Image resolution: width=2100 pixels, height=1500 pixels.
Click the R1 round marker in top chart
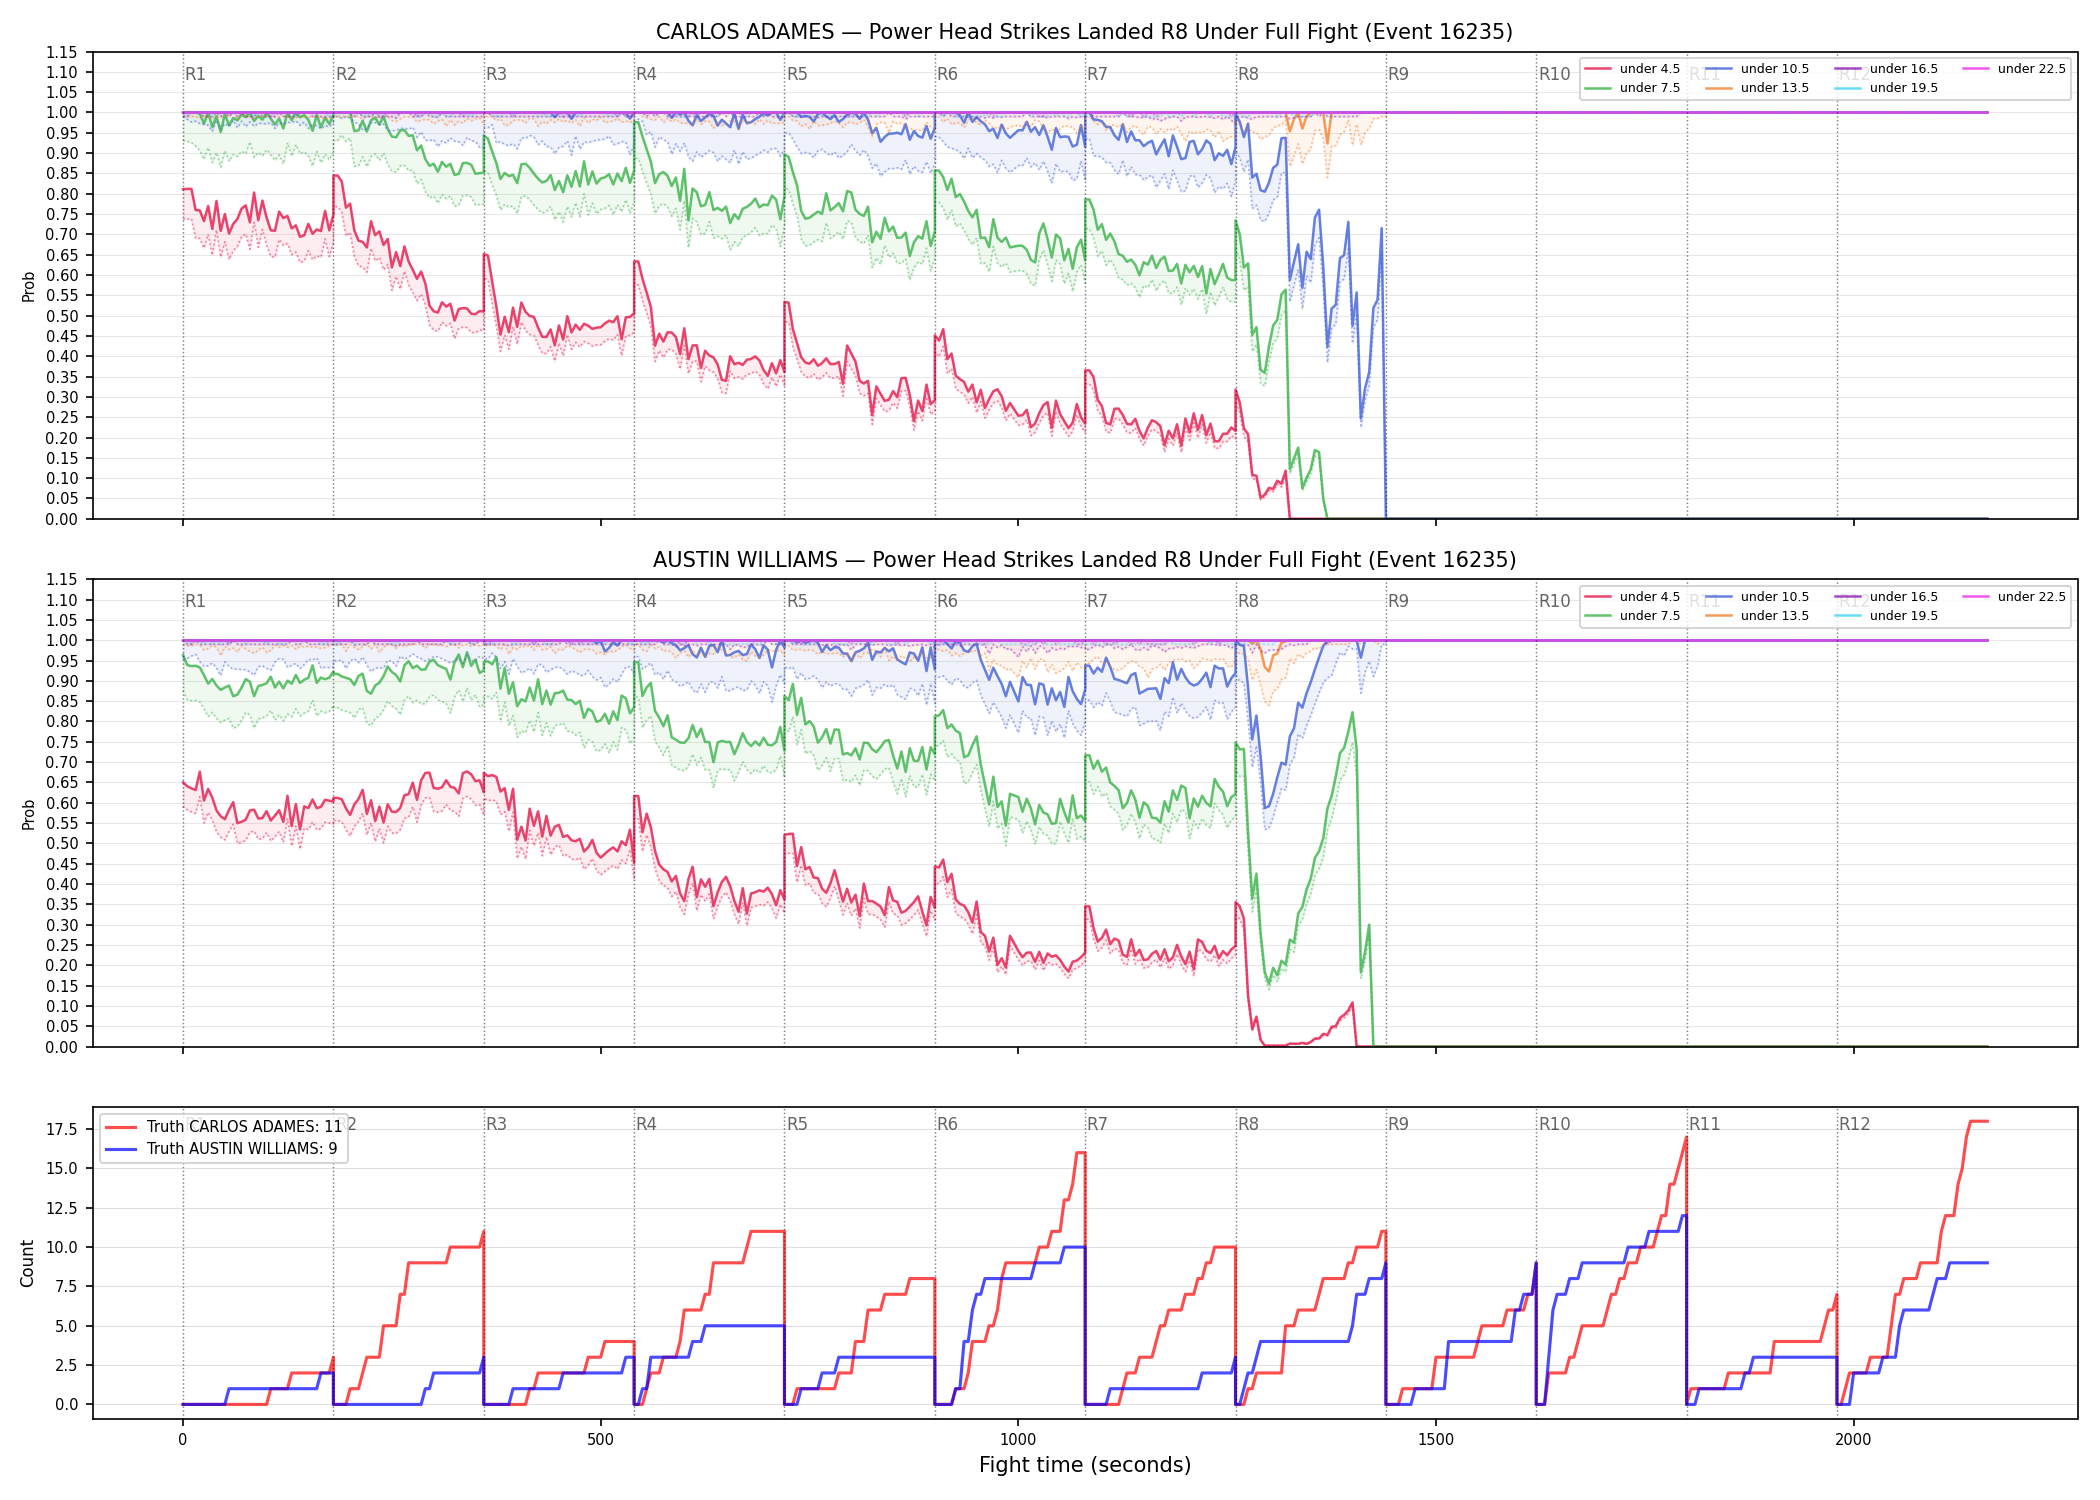[x=195, y=74]
